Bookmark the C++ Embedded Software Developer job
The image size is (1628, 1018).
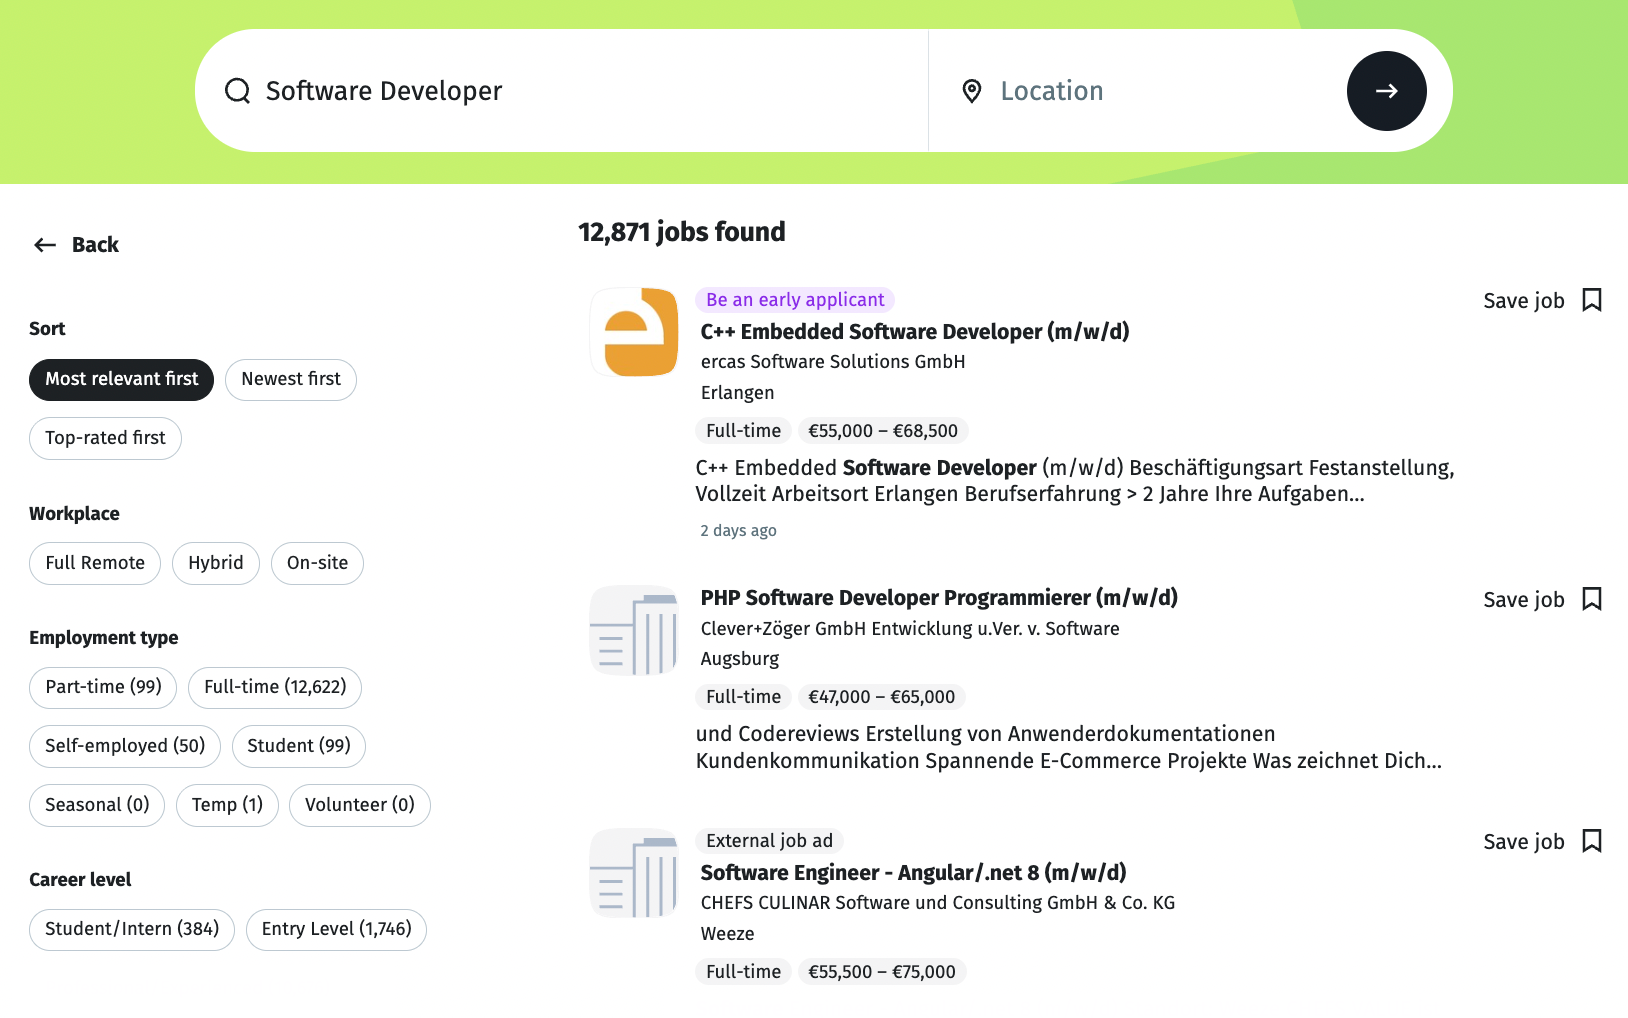pos(1591,300)
